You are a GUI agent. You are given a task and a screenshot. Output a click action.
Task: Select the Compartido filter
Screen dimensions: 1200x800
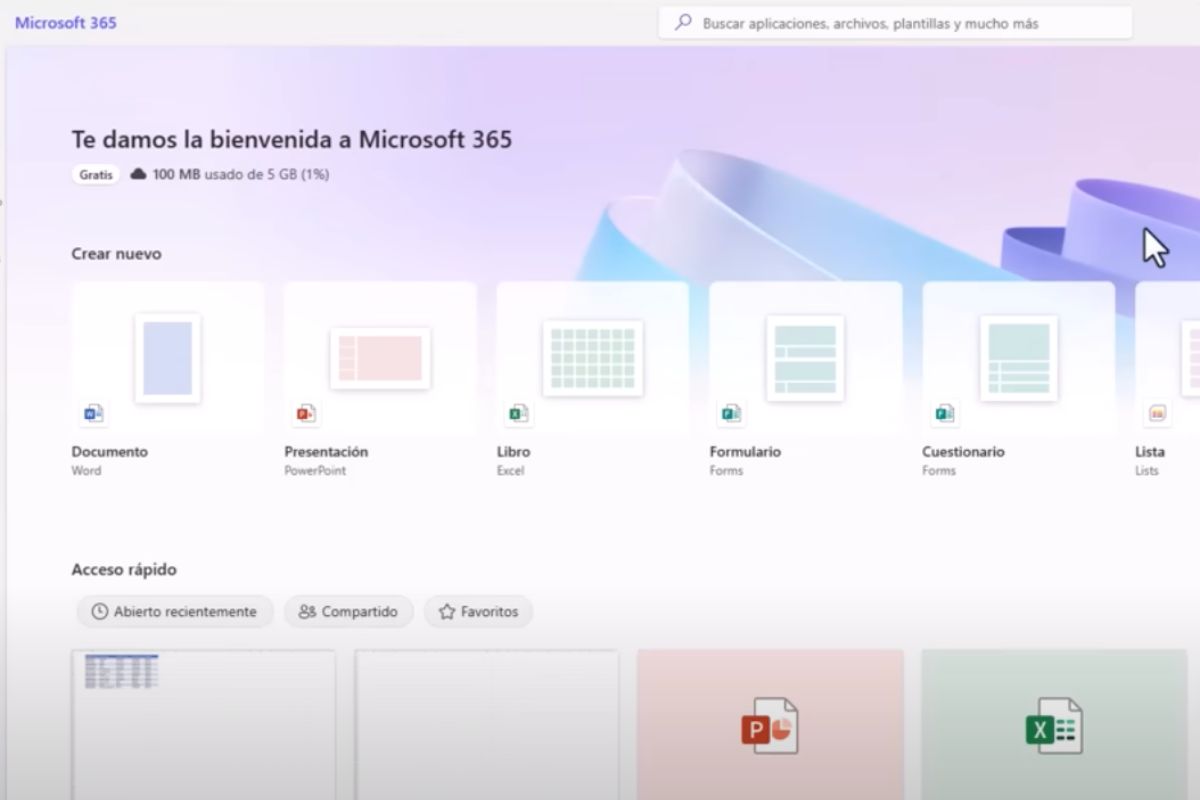tap(348, 611)
